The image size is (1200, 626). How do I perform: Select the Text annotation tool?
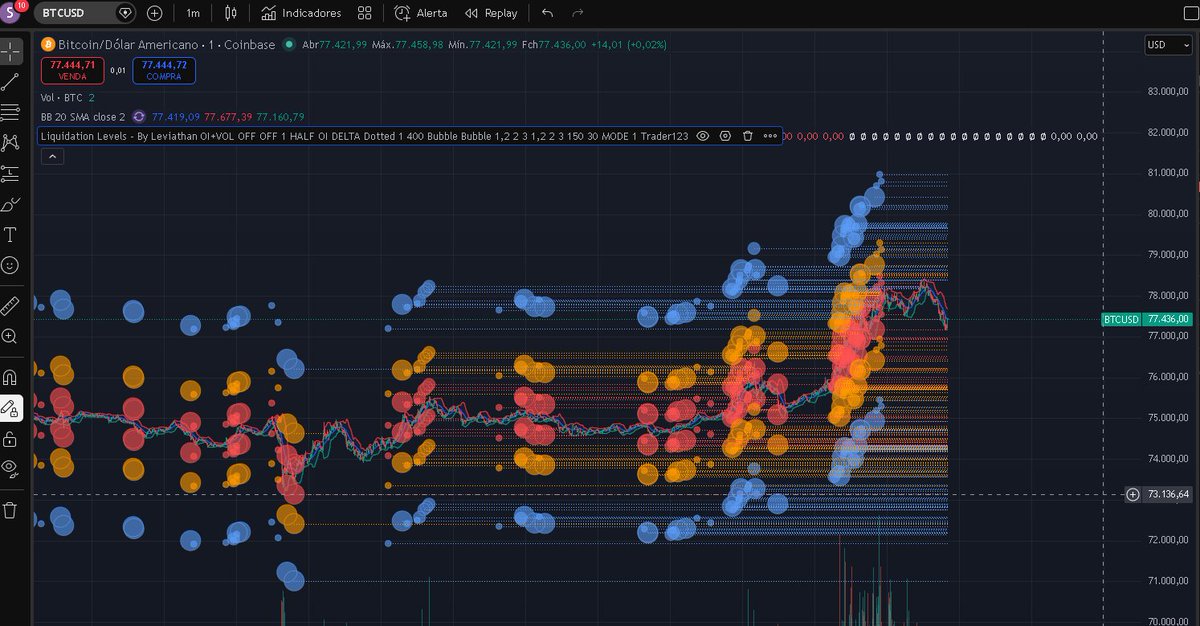[x=10, y=235]
